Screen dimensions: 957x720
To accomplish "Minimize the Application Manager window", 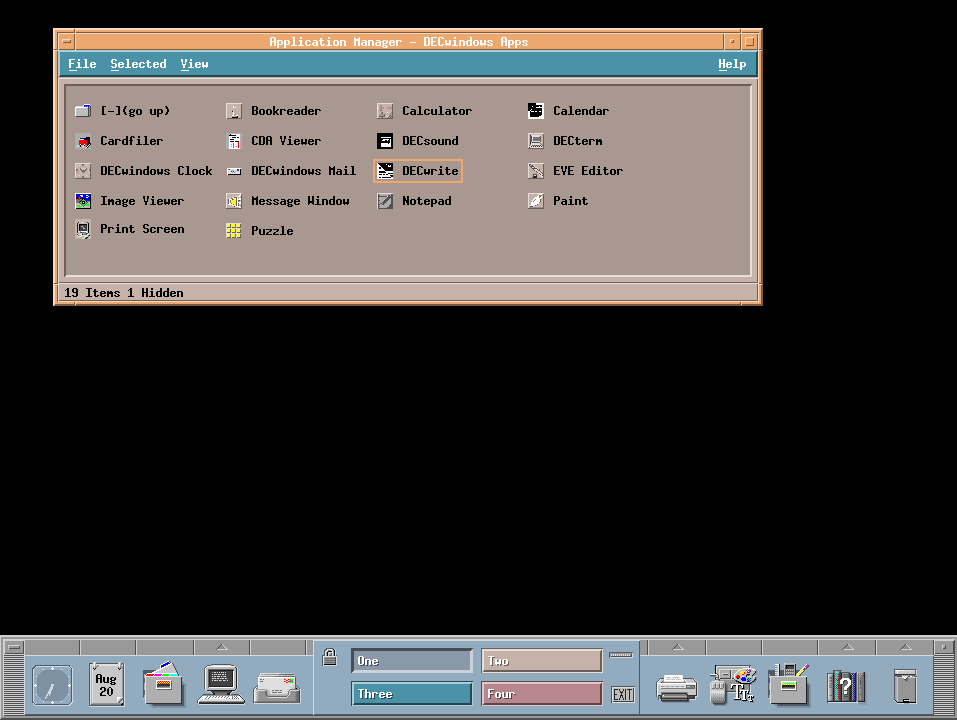I will click(x=732, y=41).
